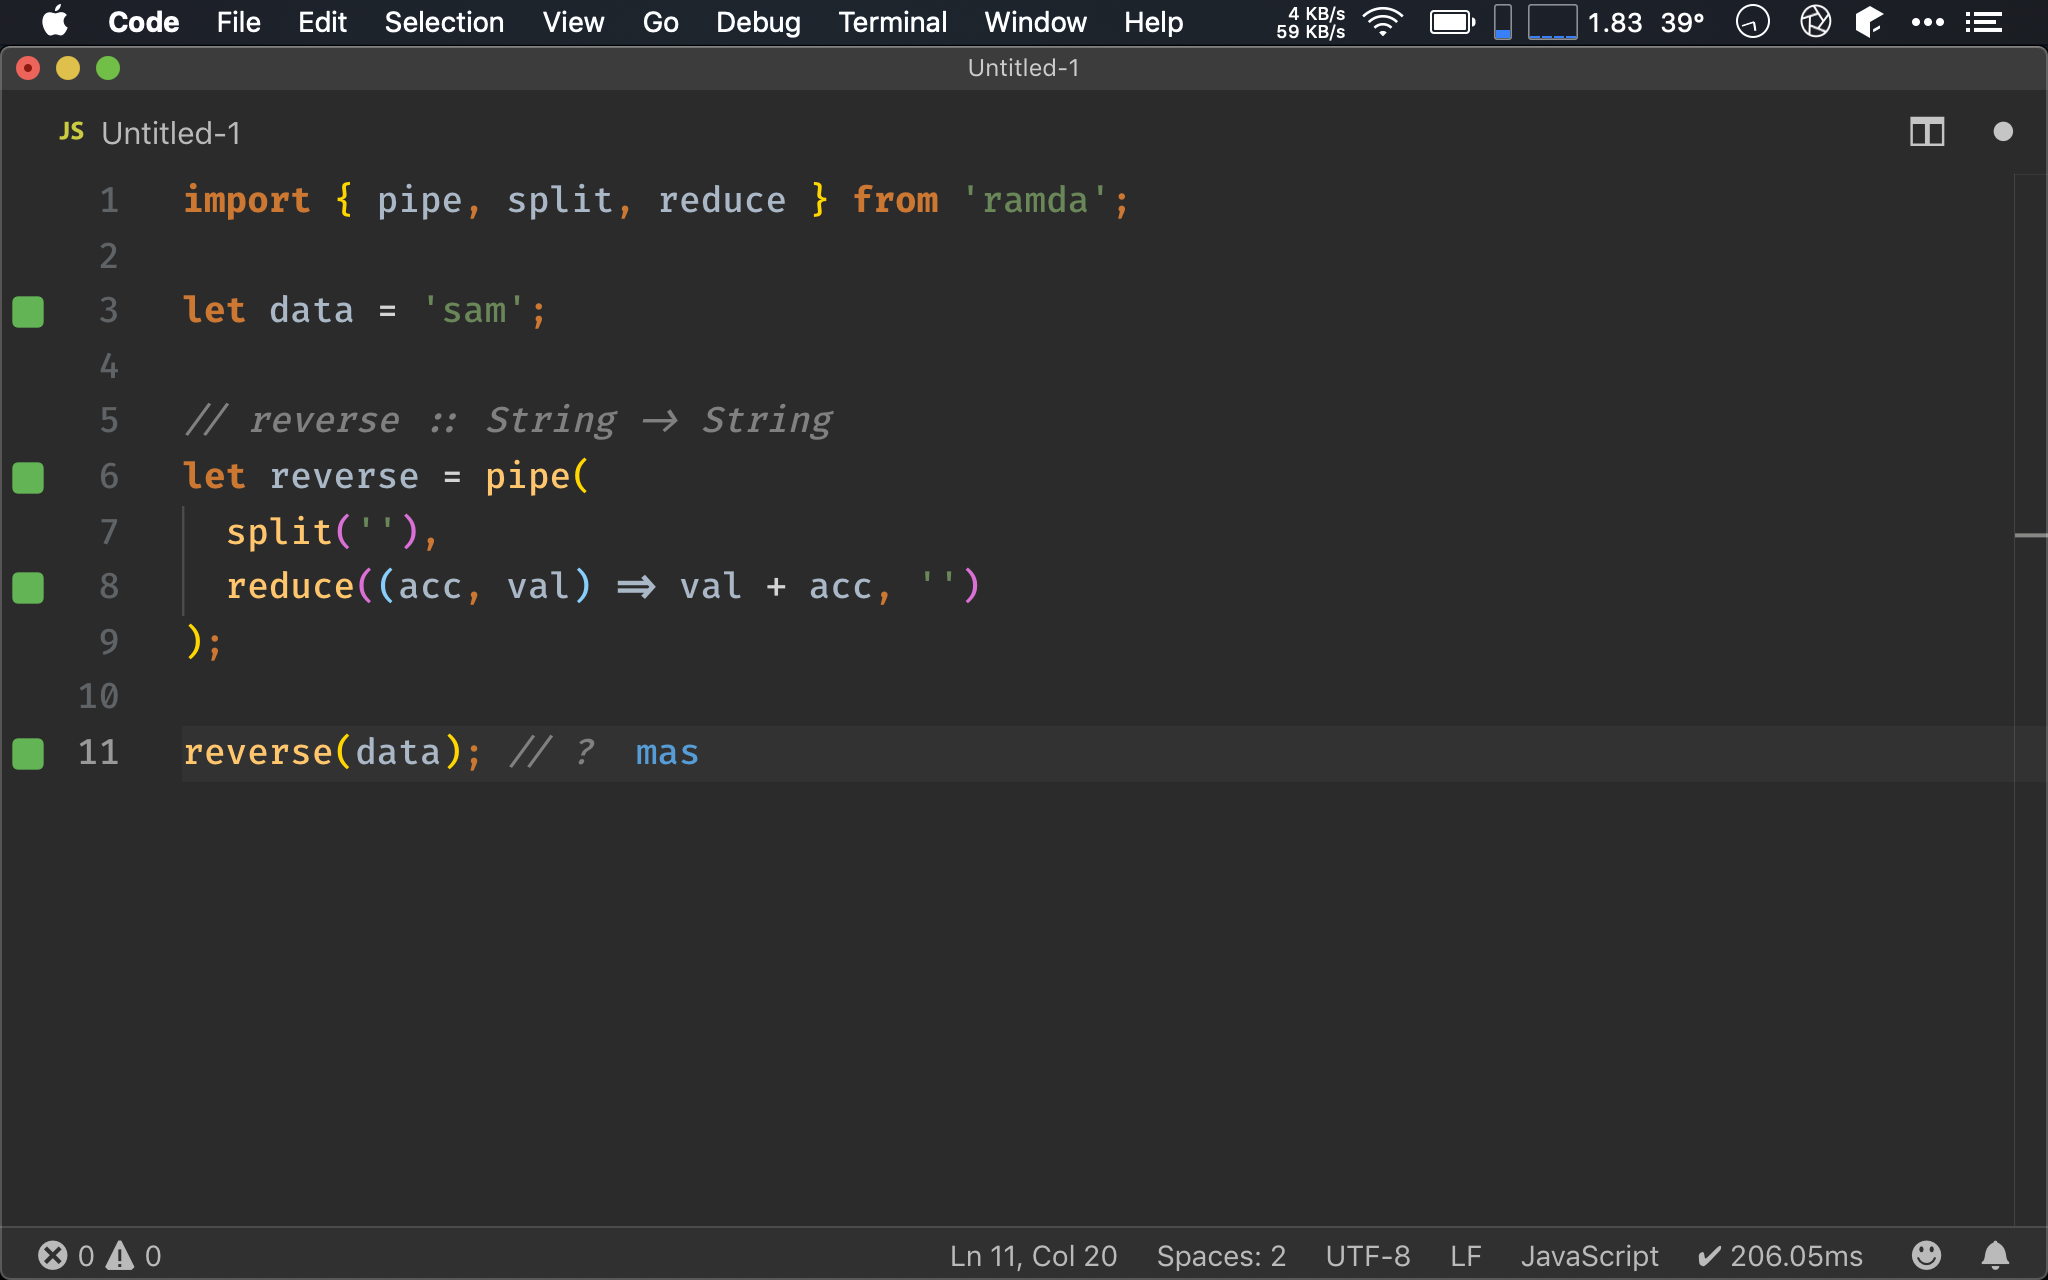2048x1280 pixels.
Task: Select the Untitled-1 editor tab
Action: [x=171, y=133]
